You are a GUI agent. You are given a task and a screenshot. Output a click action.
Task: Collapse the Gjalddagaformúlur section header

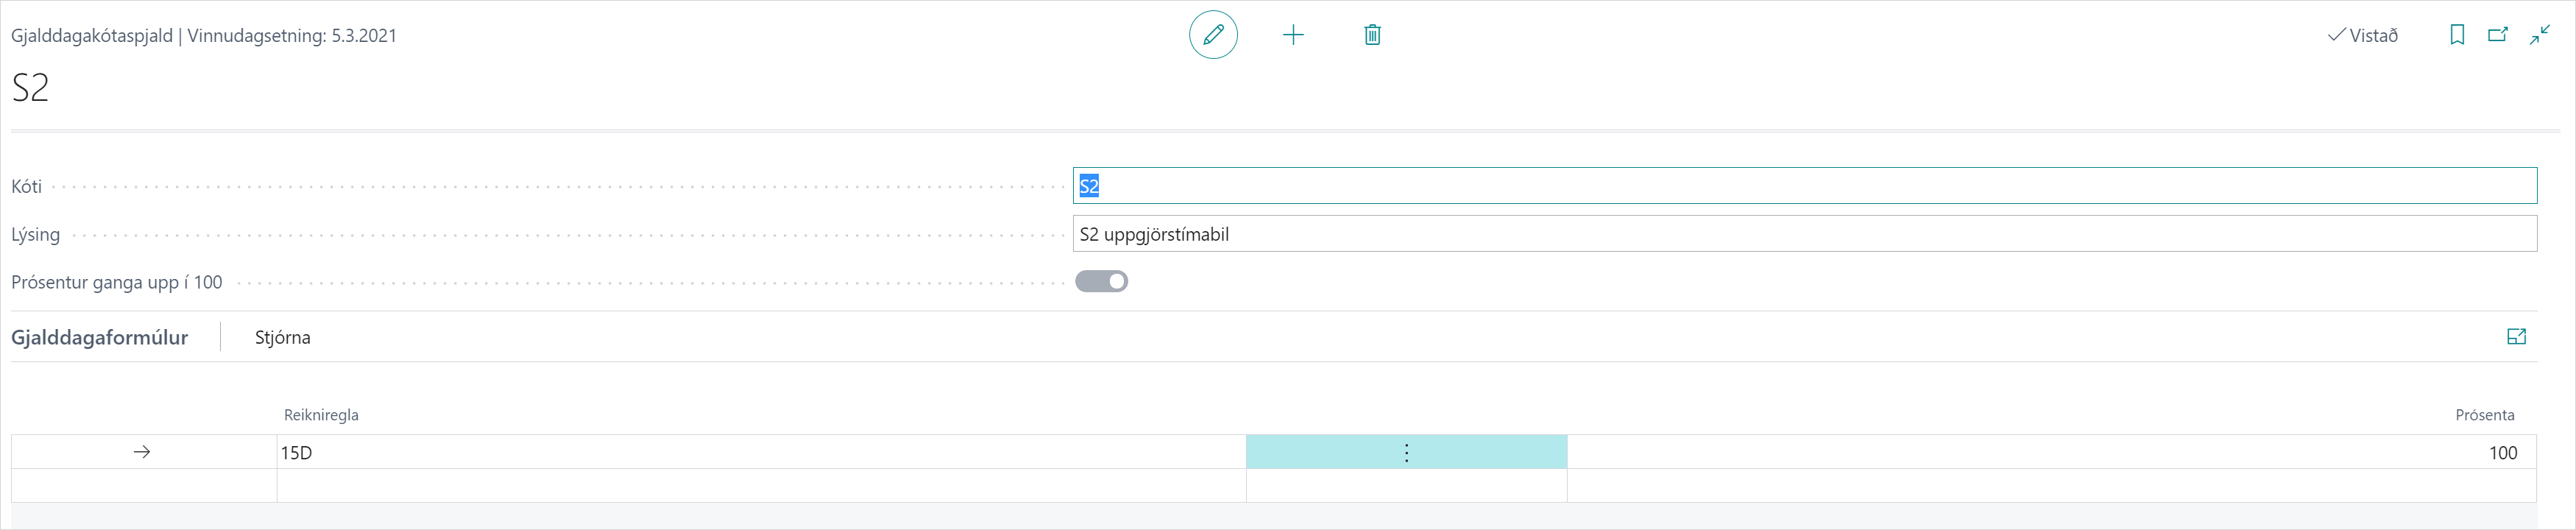99,337
